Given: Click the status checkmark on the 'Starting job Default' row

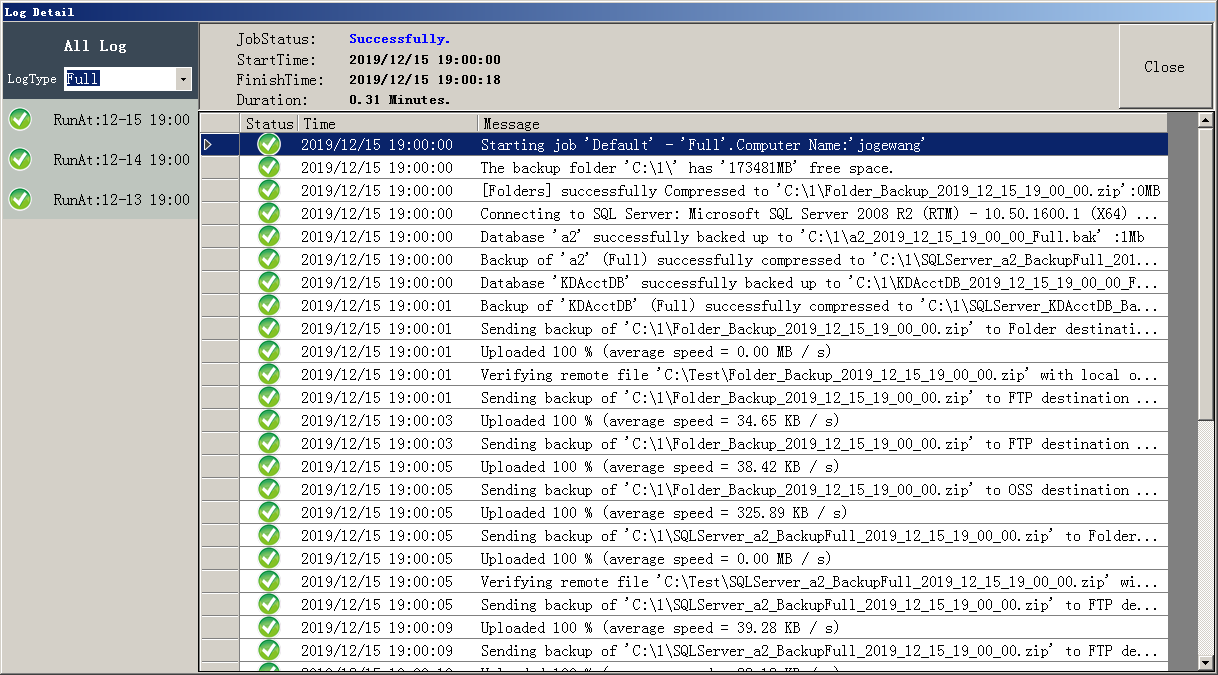Looking at the screenshot, I should click(x=268, y=144).
